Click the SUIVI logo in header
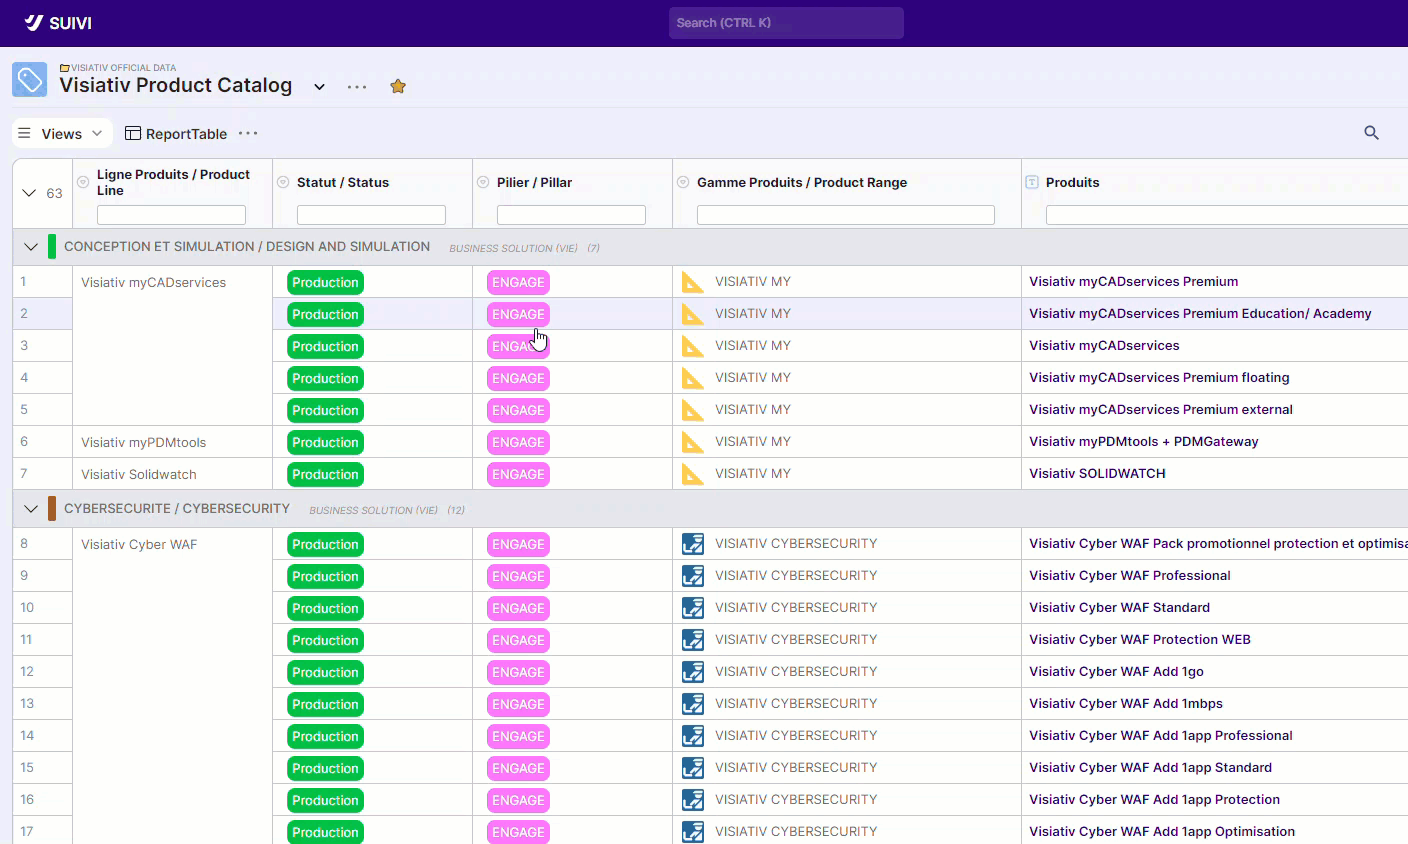Image resolution: width=1408 pixels, height=844 pixels. point(58,23)
